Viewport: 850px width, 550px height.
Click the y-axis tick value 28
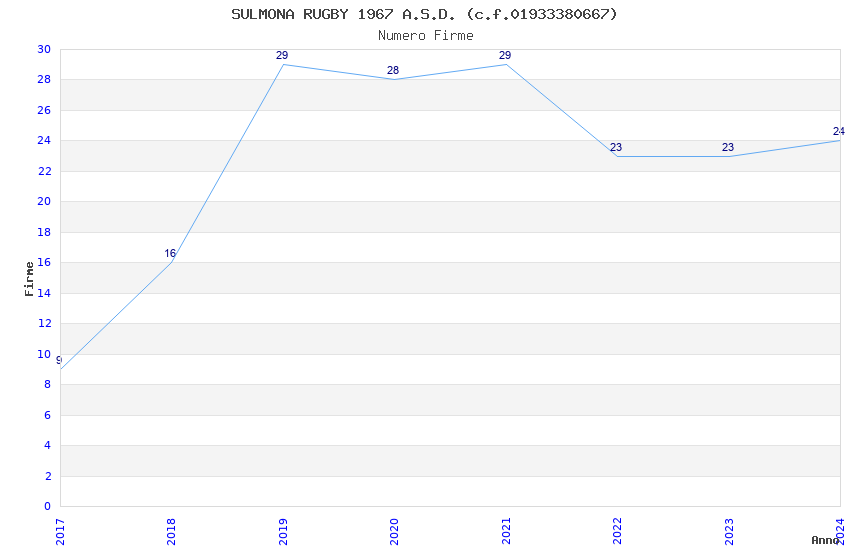pos(44,80)
